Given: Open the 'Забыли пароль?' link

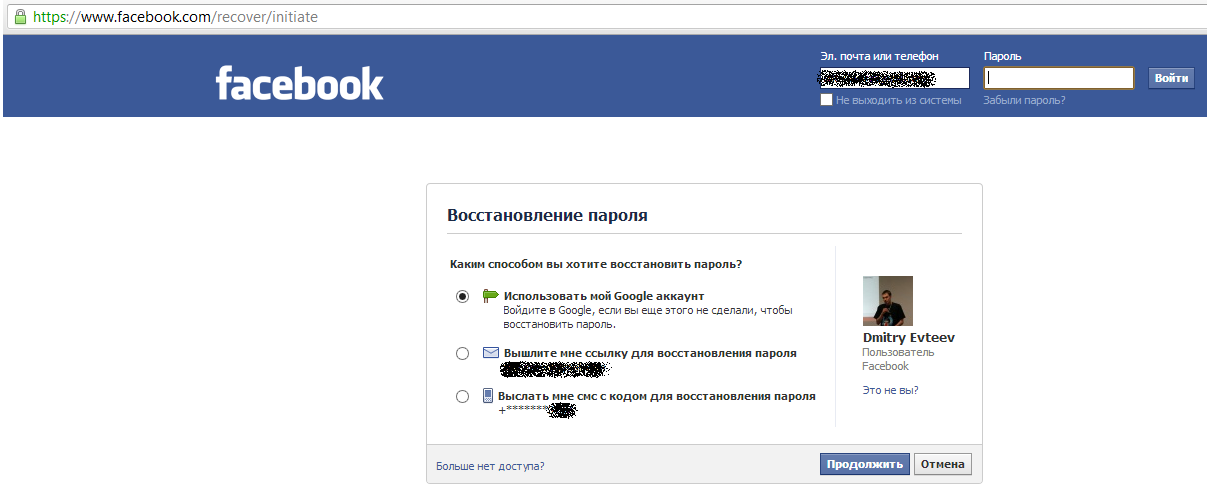Looking at the screenshot, I should pos(1024,100).
